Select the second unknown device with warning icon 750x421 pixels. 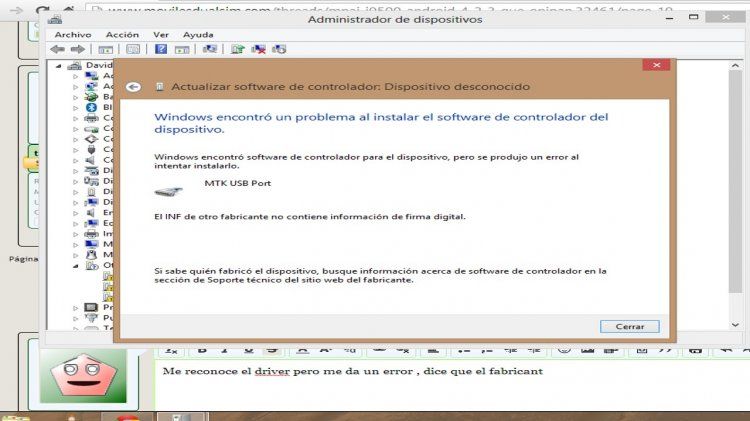[109, 287]
